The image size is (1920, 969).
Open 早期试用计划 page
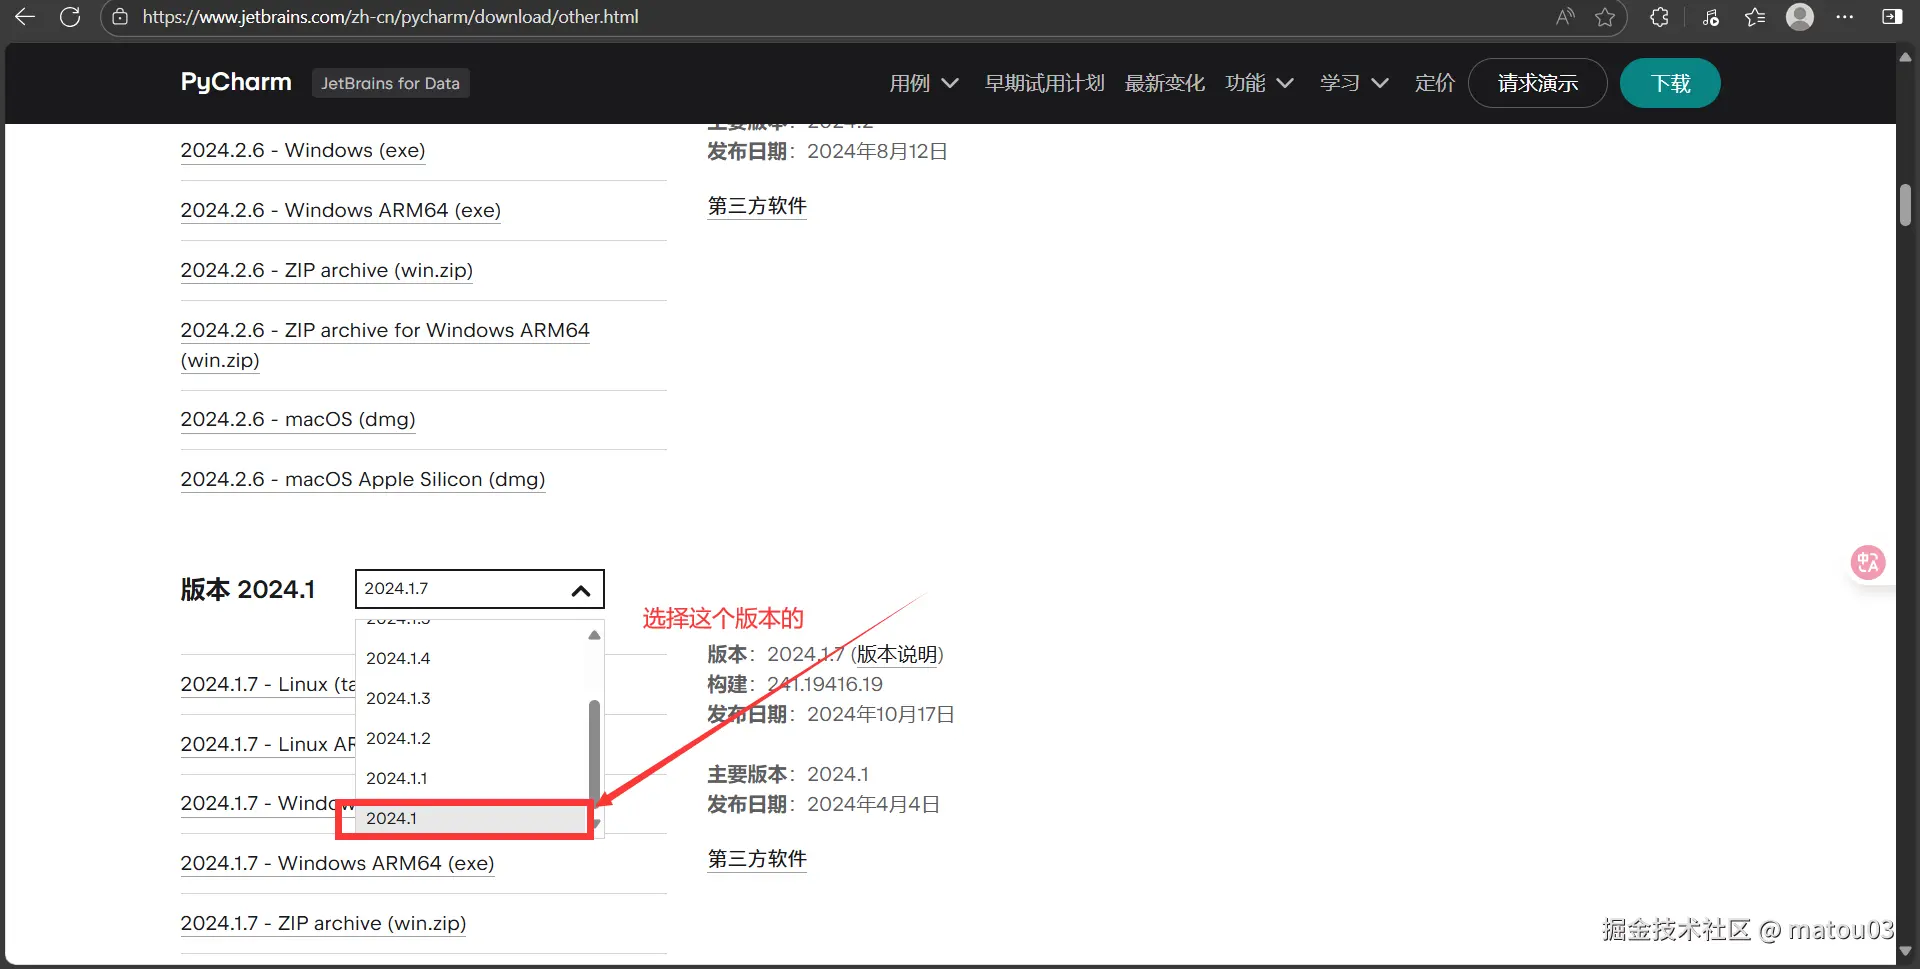coord(1044,83)
